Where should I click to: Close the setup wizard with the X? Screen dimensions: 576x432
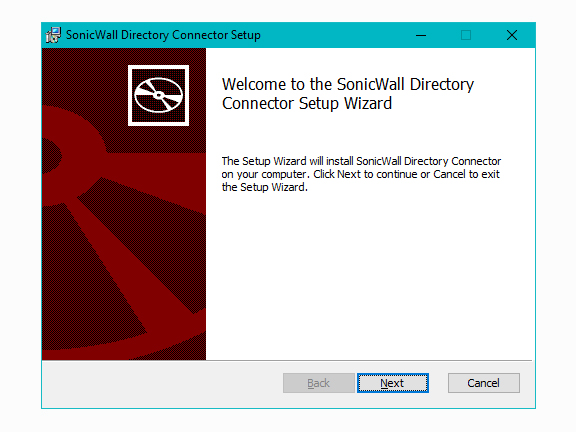click(512, 35)
